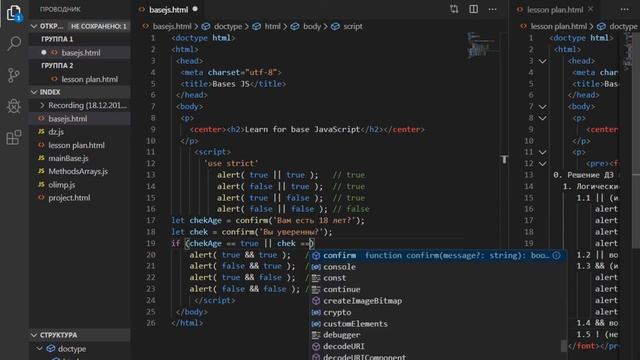Click НЕ СОХРАНЕНО: 1 unsaved badge
Image resolution: width=640 pixels, height=360 pixels.
point(98,26)
